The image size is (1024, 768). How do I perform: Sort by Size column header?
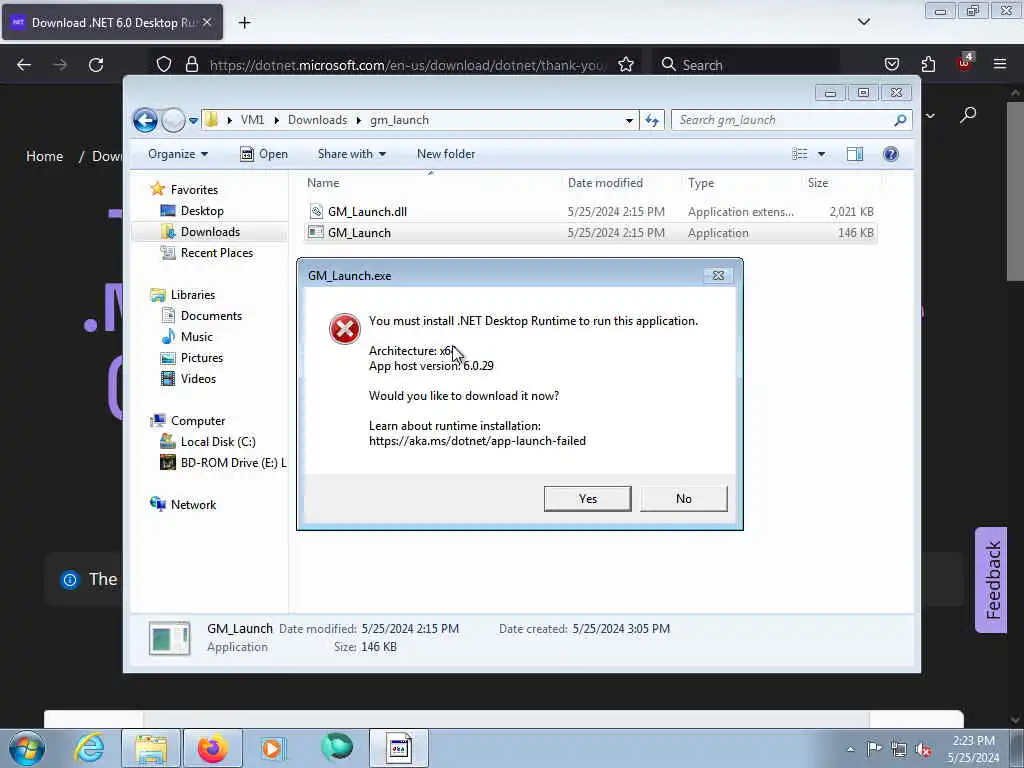point(818,183)
